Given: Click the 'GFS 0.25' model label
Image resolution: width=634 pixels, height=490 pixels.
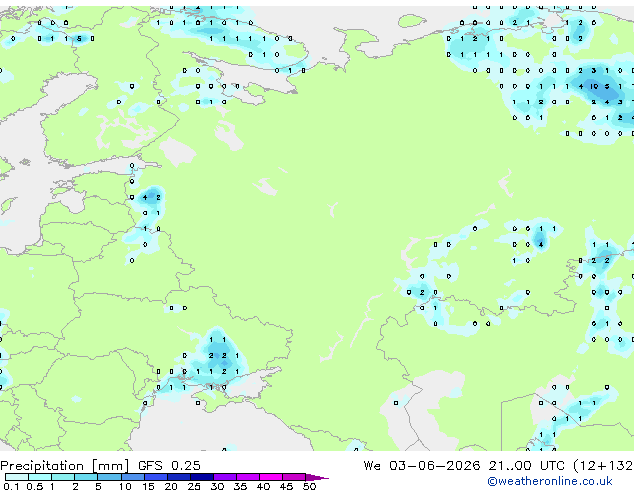Looking at the screenshot, I should (169, 466).
